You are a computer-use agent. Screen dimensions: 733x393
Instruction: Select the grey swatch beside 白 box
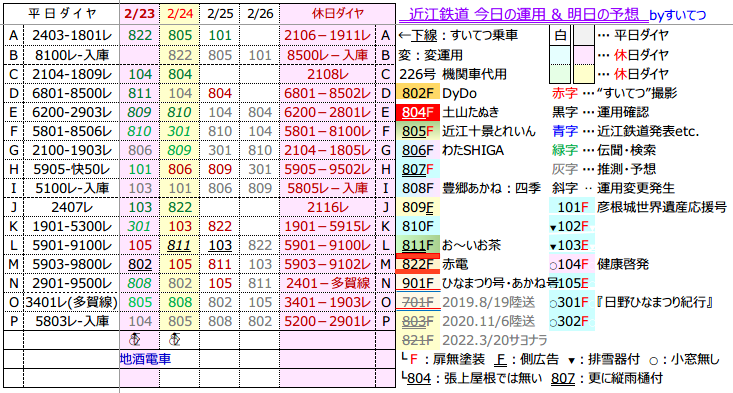pos(583,35)
